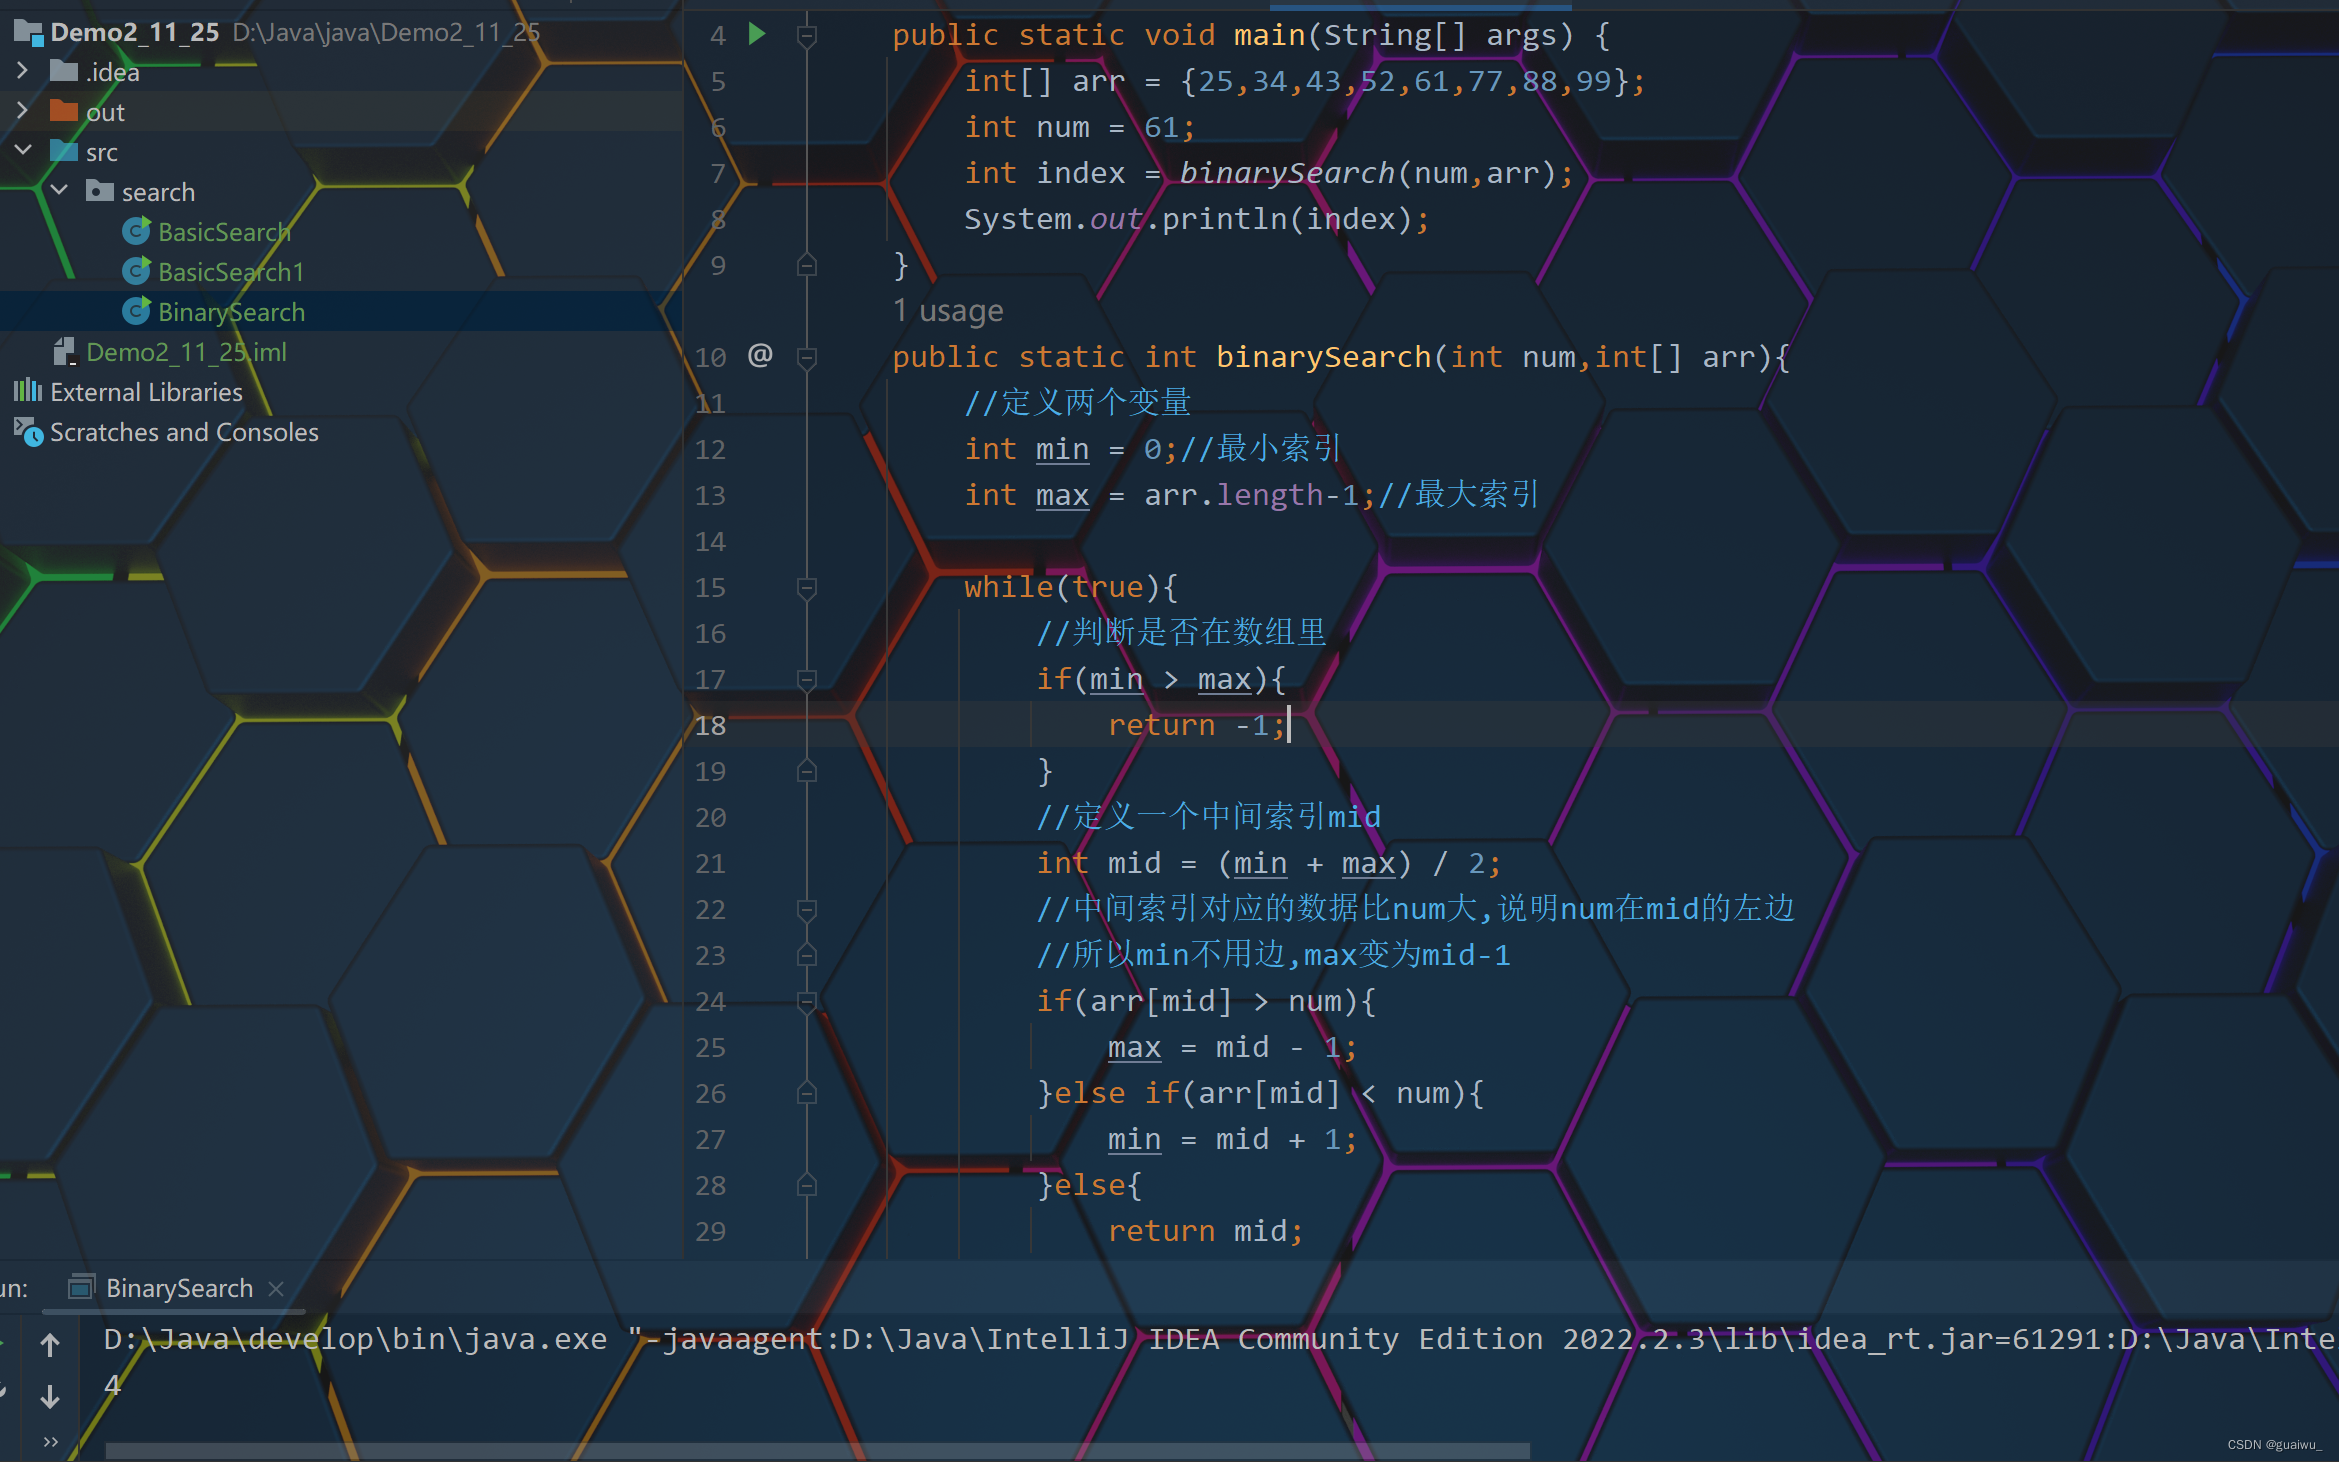
Task: Click 'int max = arr.length-1' line
Action: click(1161, 495)
